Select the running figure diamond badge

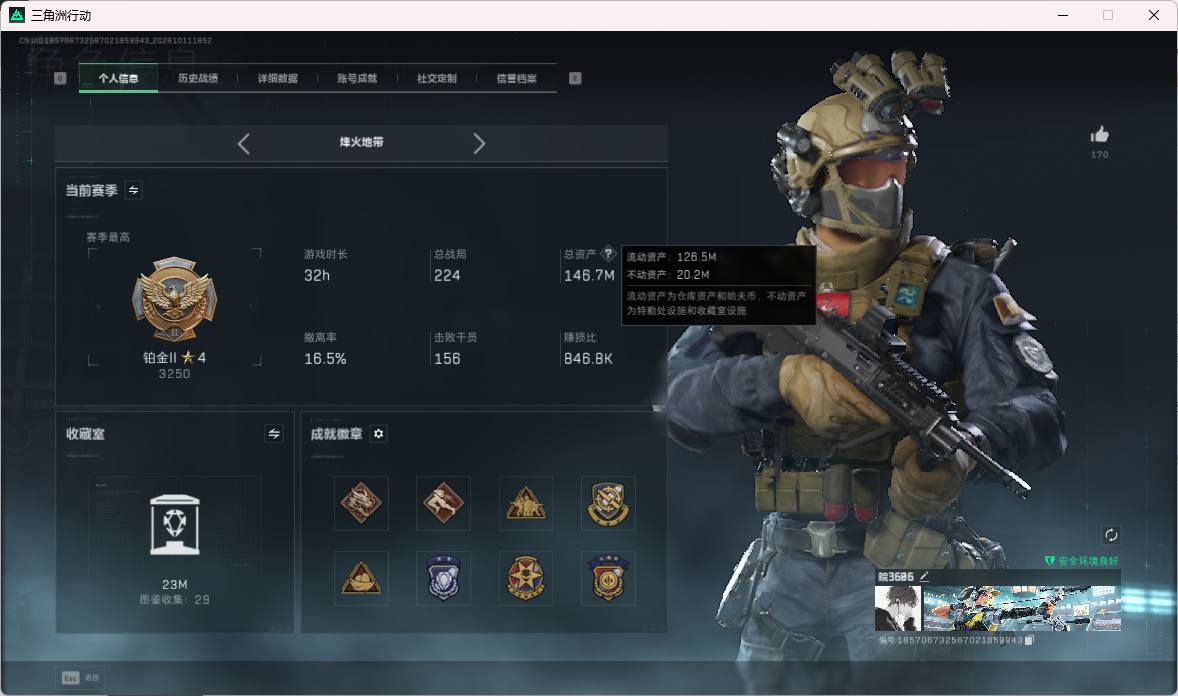[443, 503]
